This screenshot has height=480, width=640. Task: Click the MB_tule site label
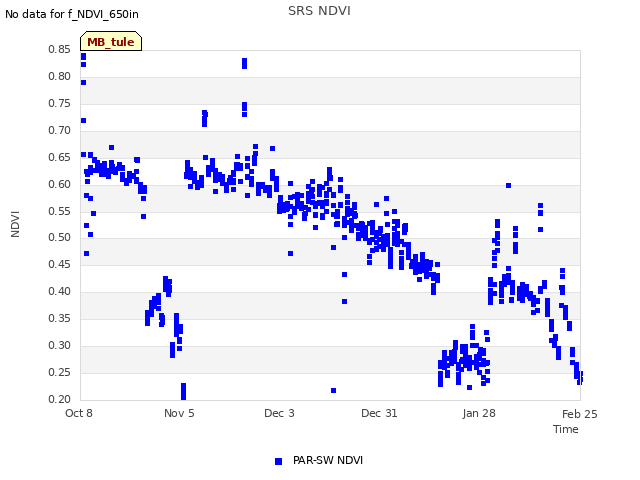(111, 42)
